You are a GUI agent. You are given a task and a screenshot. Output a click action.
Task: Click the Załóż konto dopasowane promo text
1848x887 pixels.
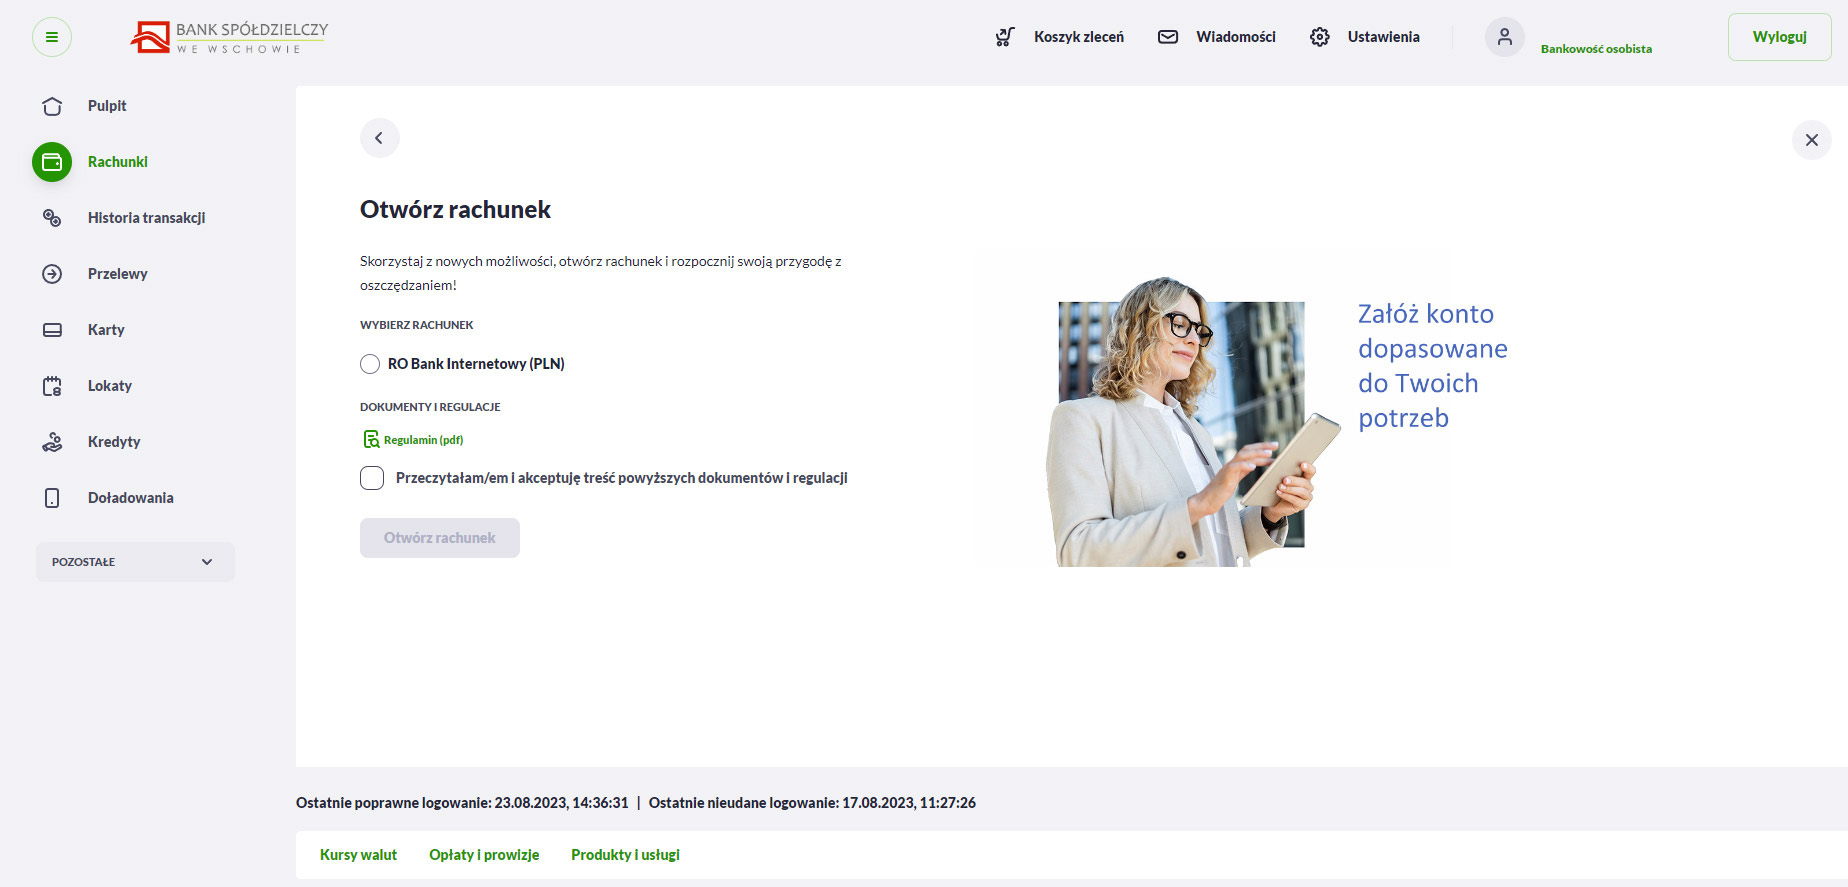pos(1432,366)
